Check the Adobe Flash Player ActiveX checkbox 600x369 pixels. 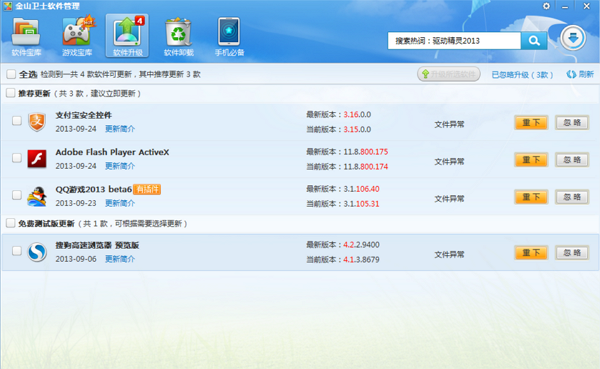17,158
